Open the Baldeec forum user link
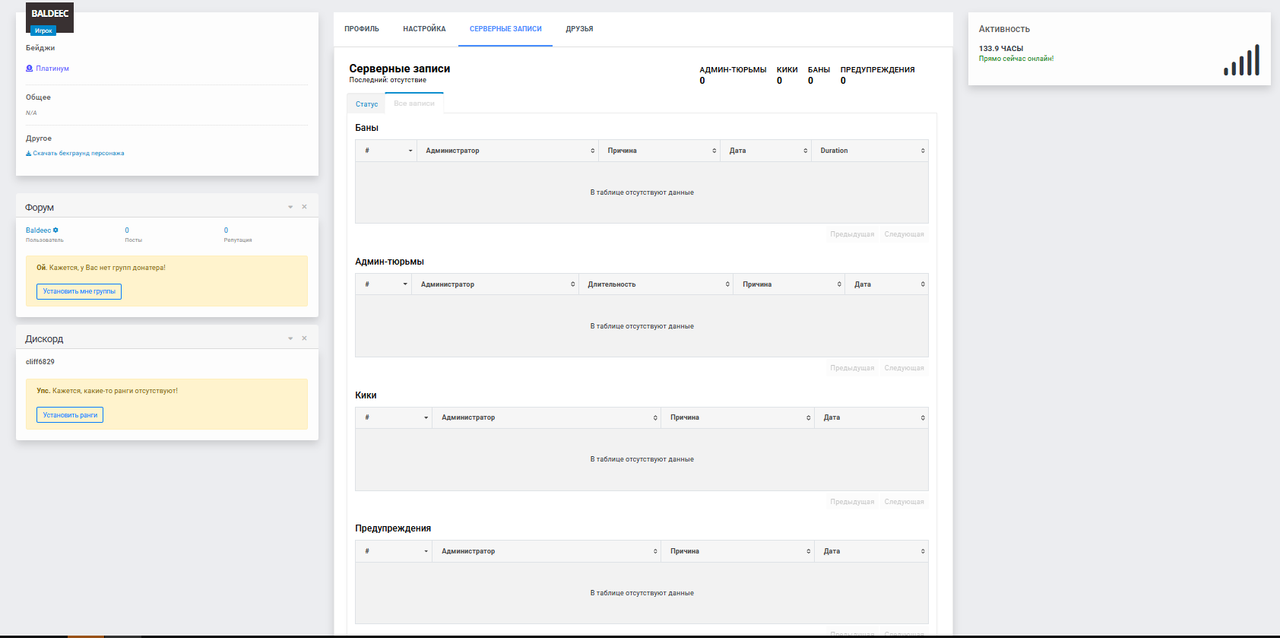This screenshot has height=638, width=1280. (38, 230)
